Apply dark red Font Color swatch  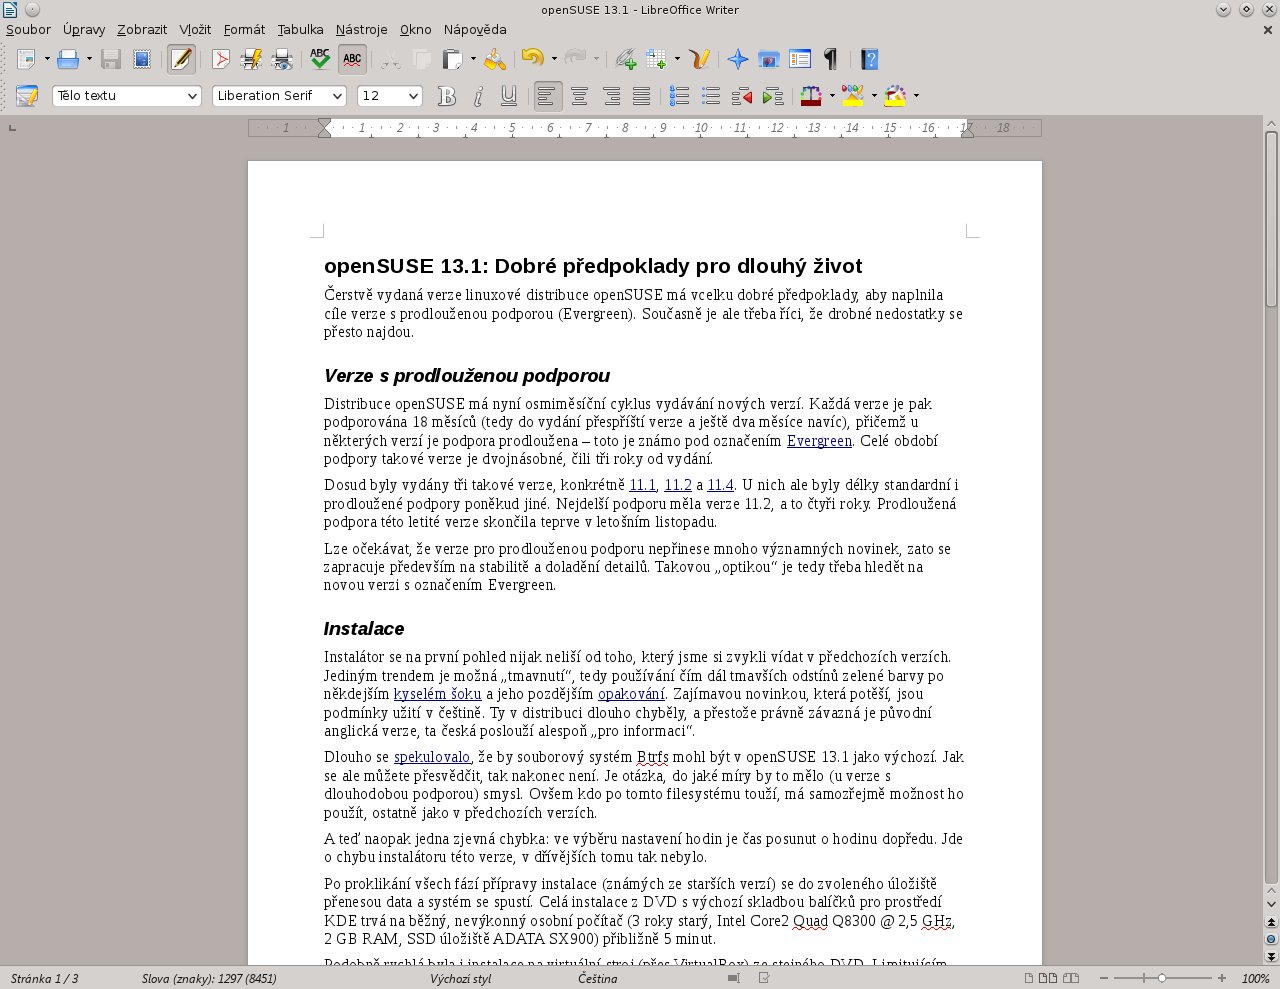pos(811,96)
